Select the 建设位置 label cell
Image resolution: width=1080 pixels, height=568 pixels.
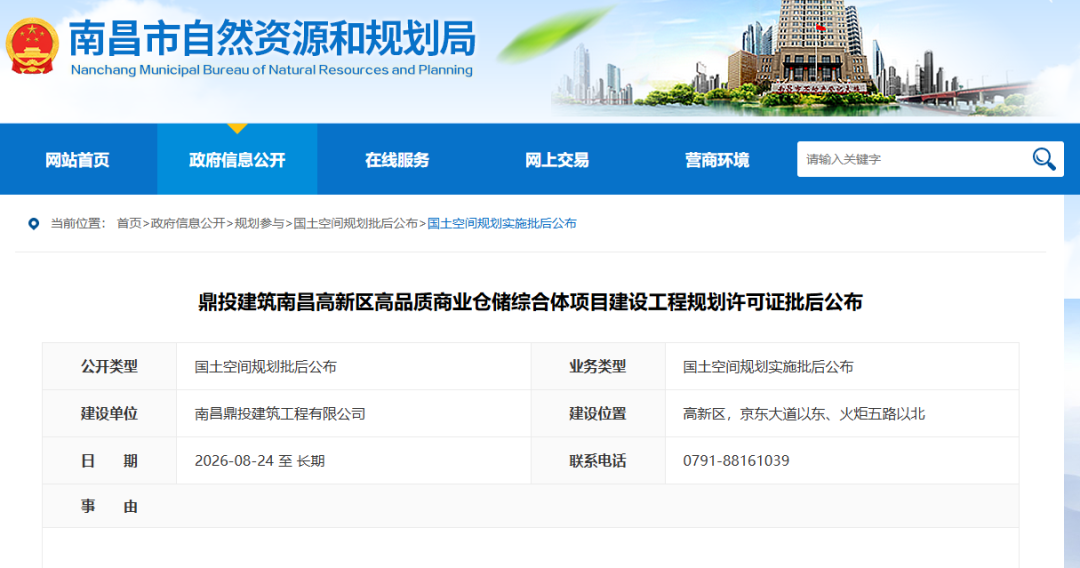click(598, 413)
